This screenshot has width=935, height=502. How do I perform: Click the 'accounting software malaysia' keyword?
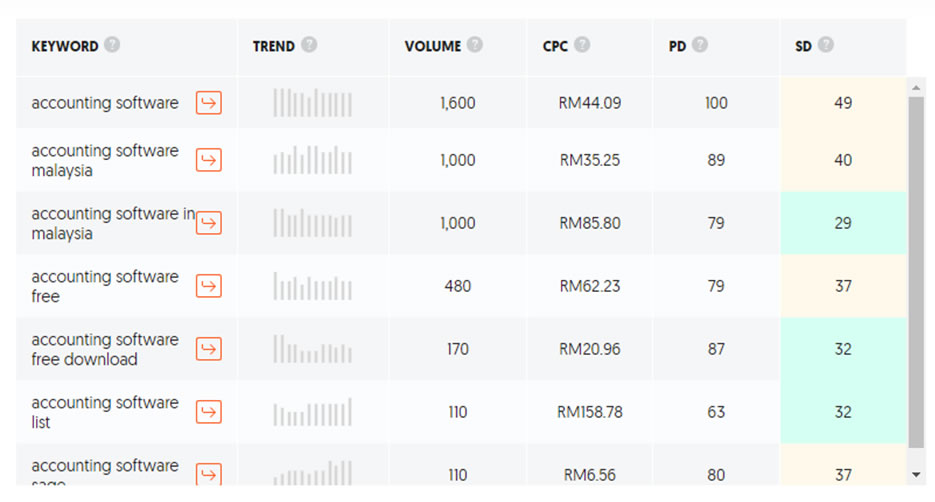click(x=104, y=160)
